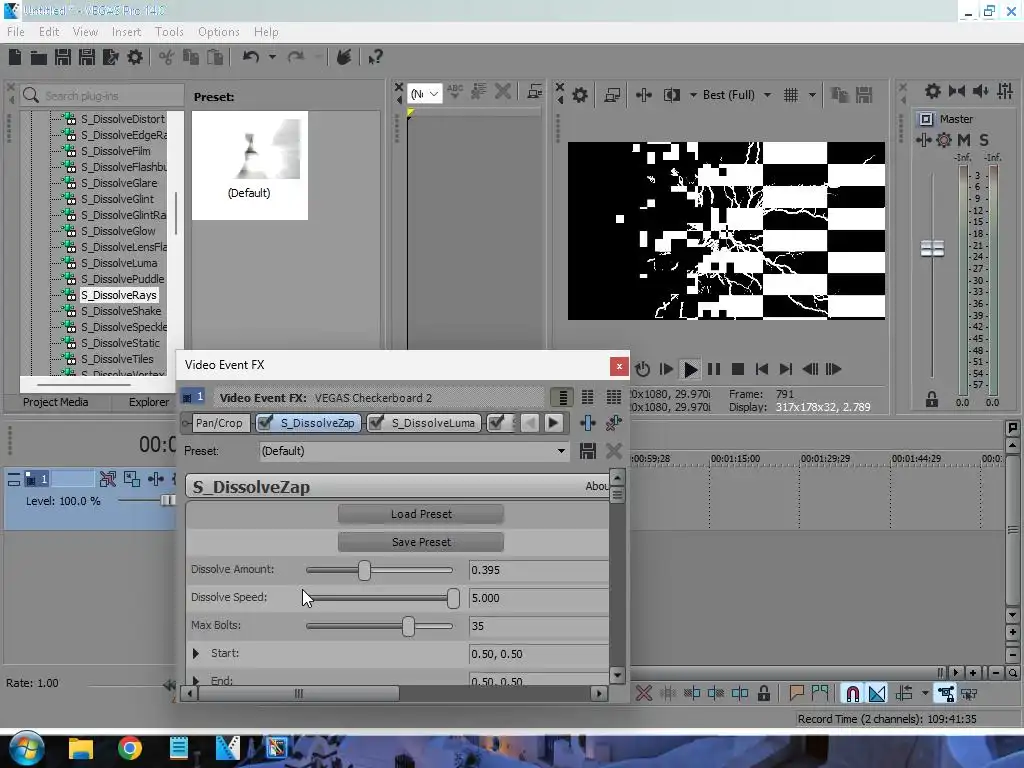The width and height of the screenshot is (1024, 768).
Task: Open the Undo history dropdown arrow
Action: (x=272, y=57)
